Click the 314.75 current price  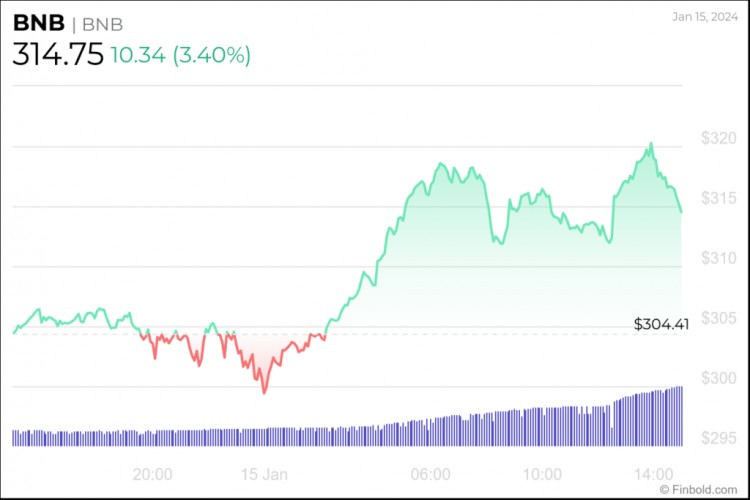click(x=58, y=55)
